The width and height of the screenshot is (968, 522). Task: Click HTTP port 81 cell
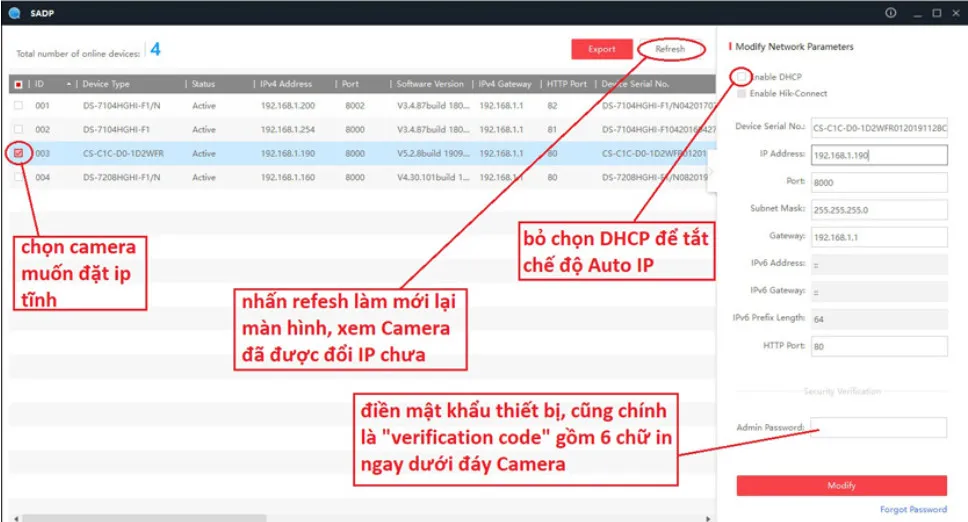pos(552,129)
